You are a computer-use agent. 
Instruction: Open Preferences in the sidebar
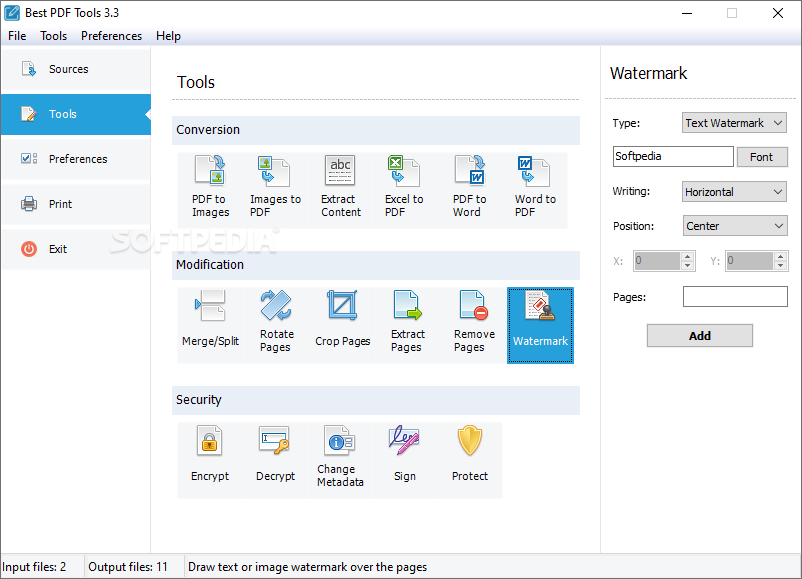coord(76,159)
